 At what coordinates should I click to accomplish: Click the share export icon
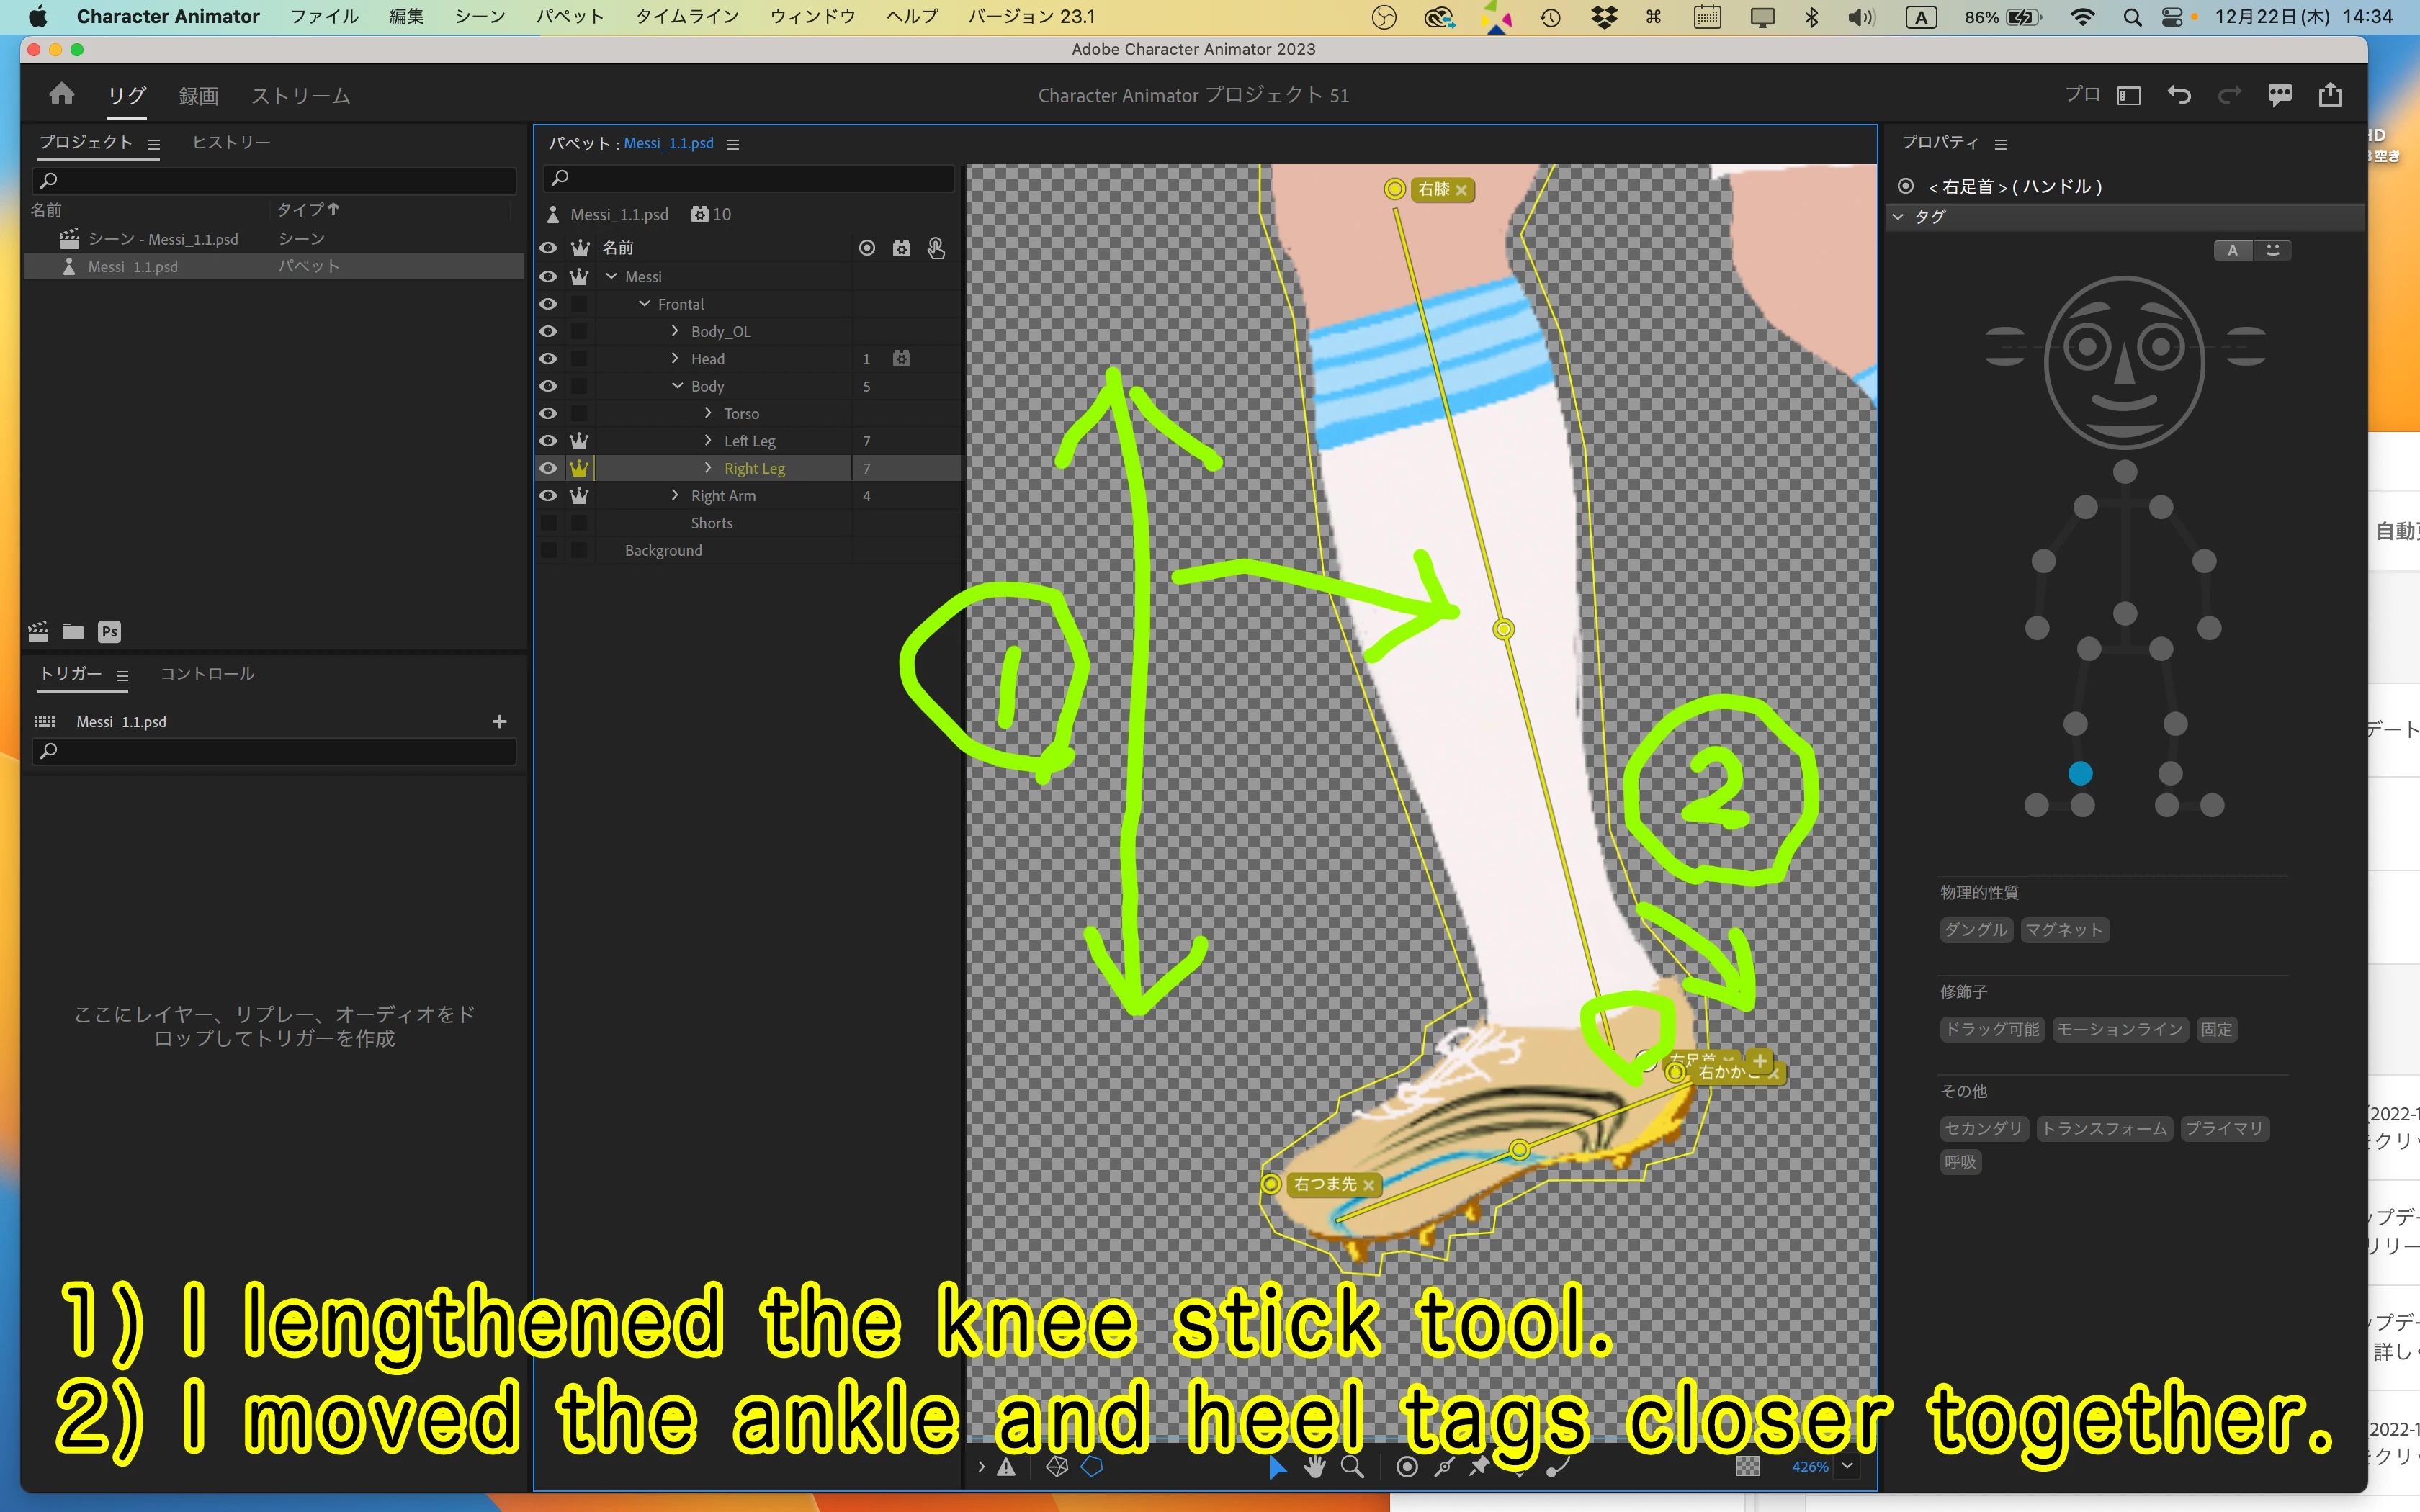point(2330,95)
